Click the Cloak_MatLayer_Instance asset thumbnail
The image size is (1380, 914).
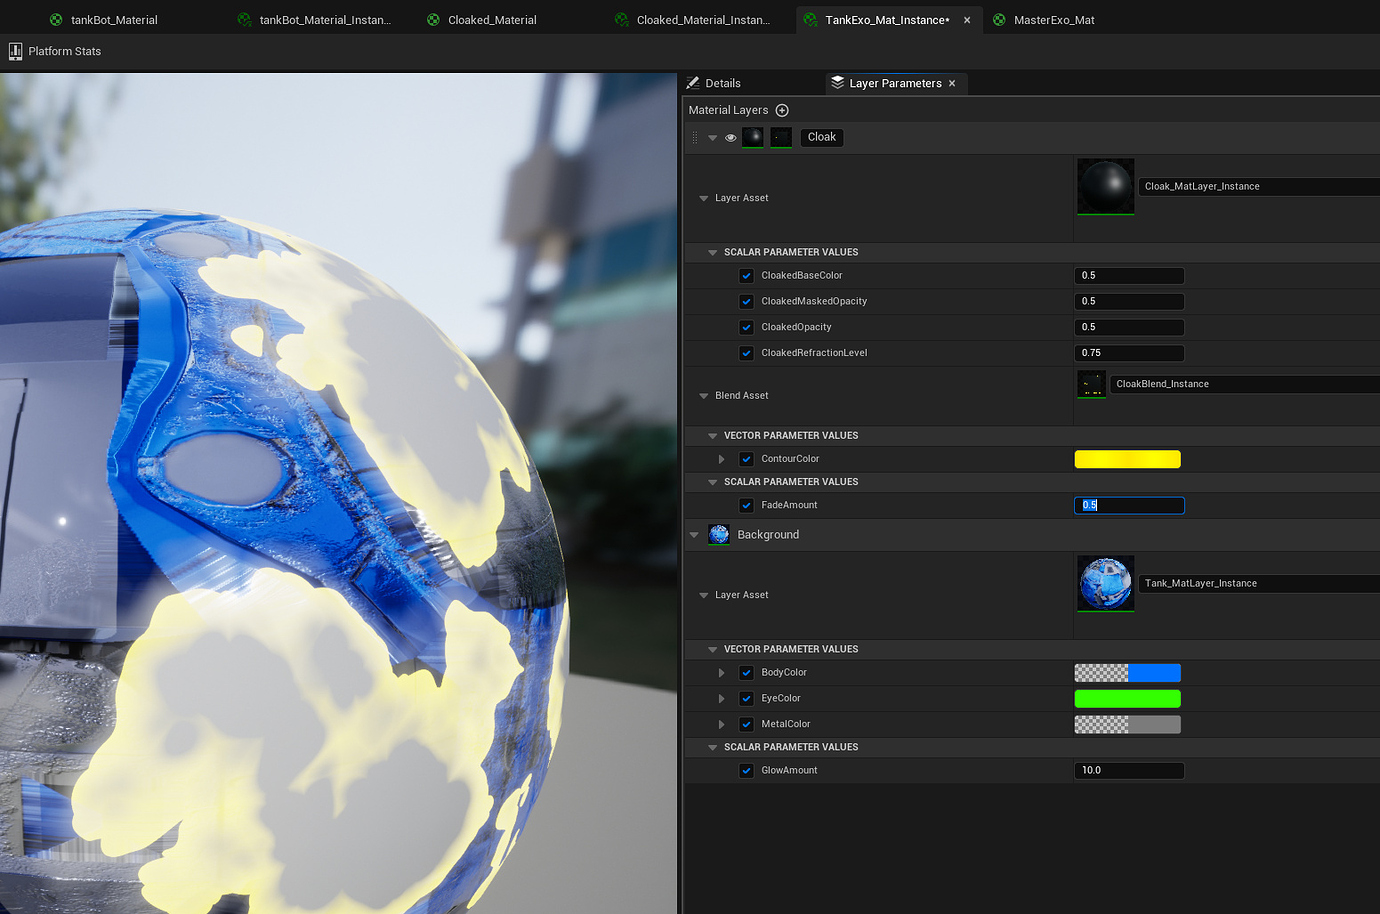[x=1105, y=186]
